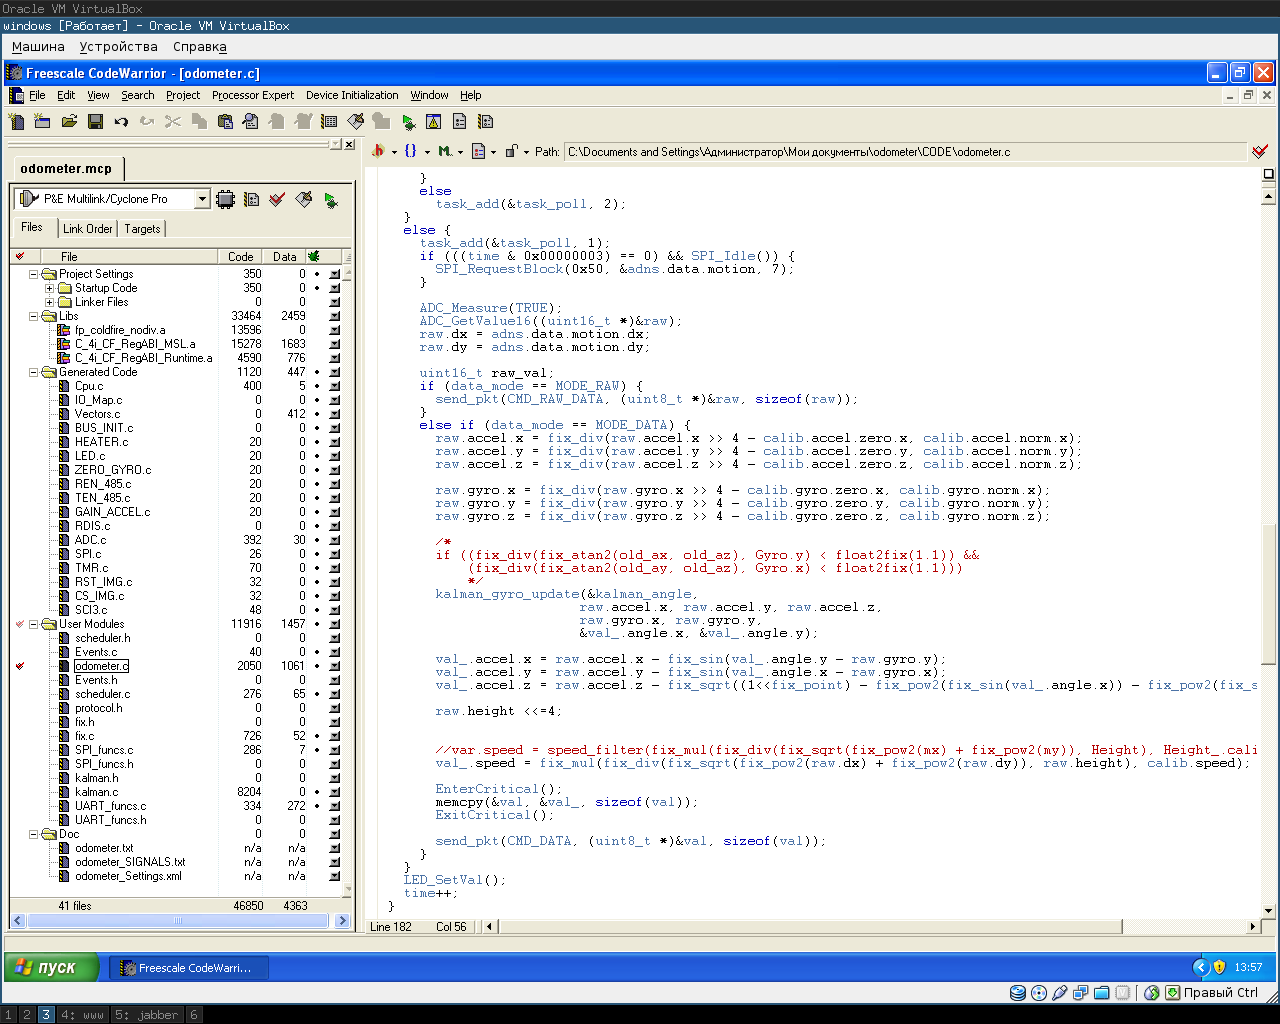Open the Processor Expert menu
The height and width of the screenshot is (1024, 1280).
252,95
